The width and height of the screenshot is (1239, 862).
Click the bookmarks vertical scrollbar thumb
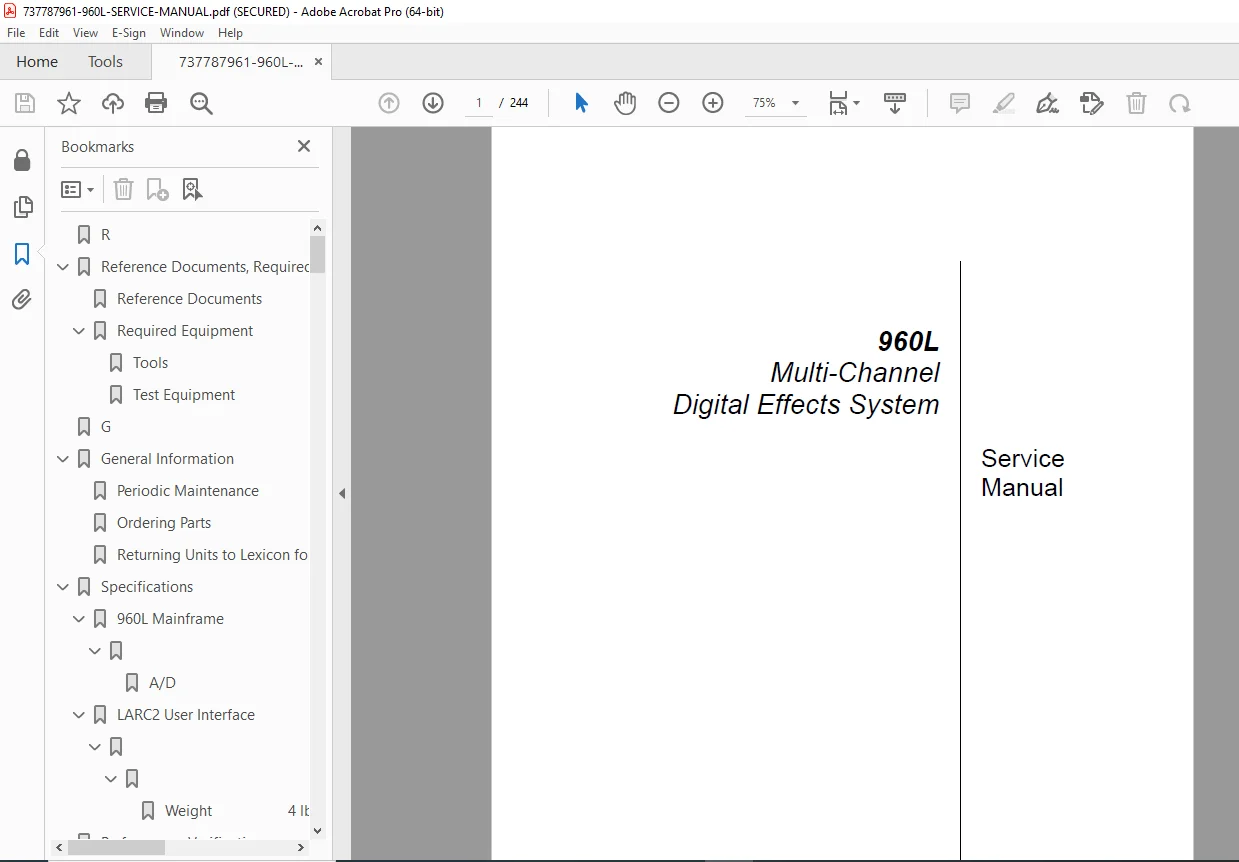tap(318, 253)
